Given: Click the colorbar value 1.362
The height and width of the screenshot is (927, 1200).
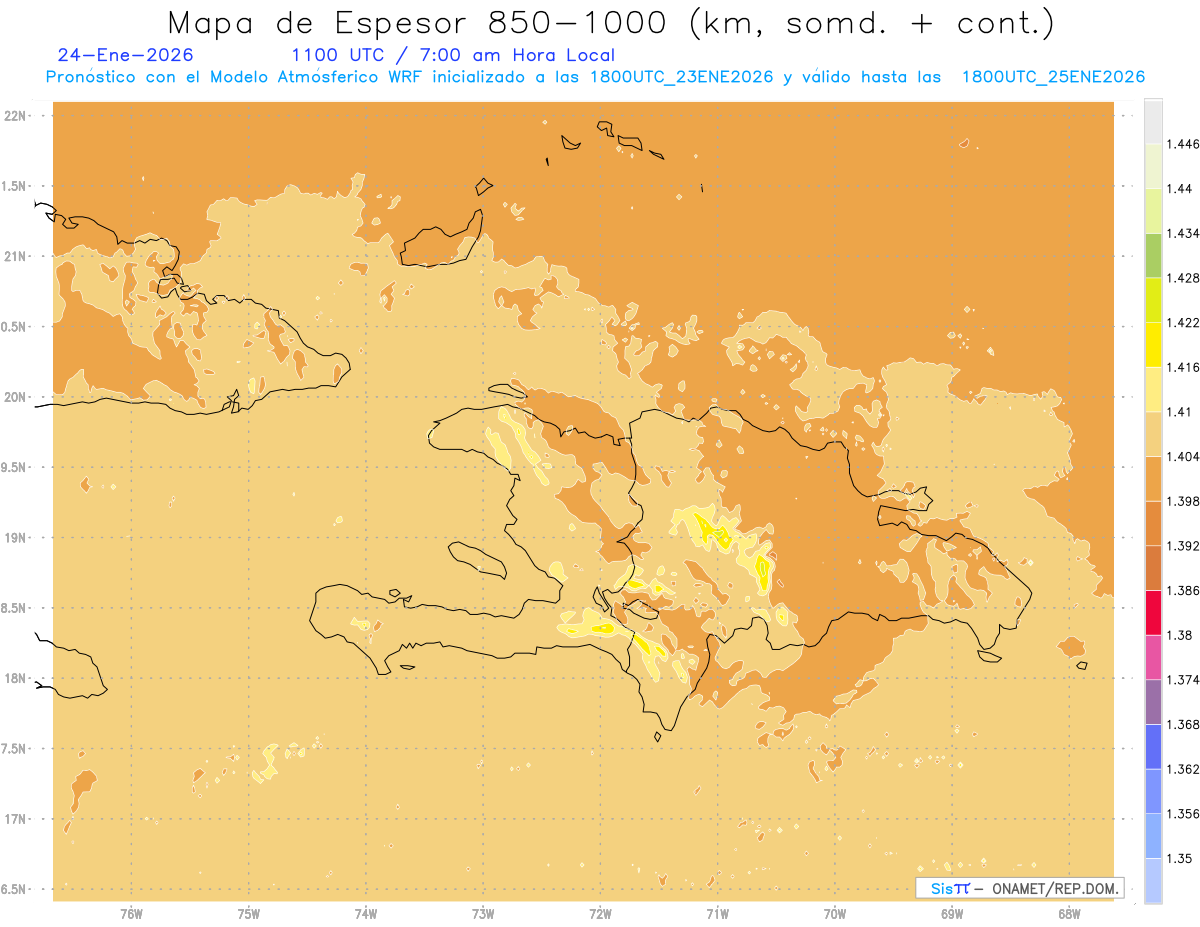Looking at the screenshot, I should click(x=1184, y=769).
